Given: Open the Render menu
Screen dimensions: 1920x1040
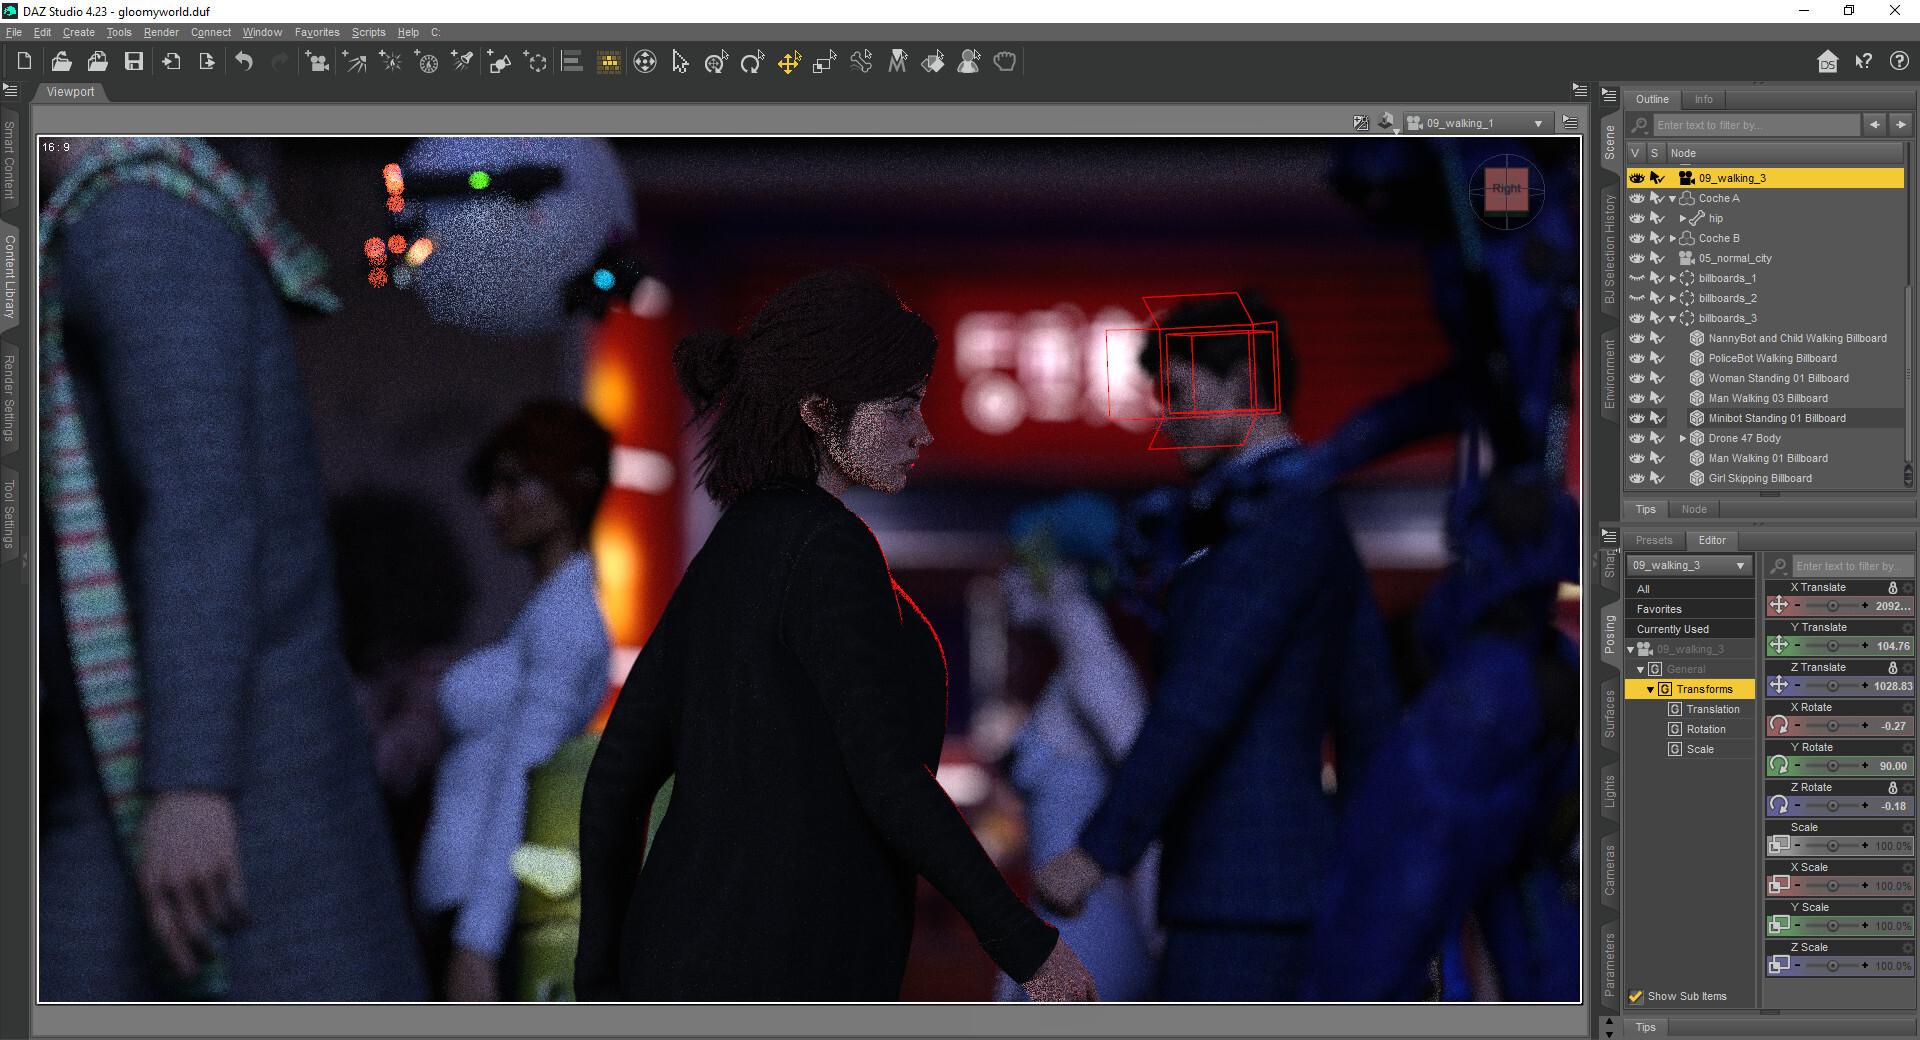Looking at the screenshot, I should 161,32.
